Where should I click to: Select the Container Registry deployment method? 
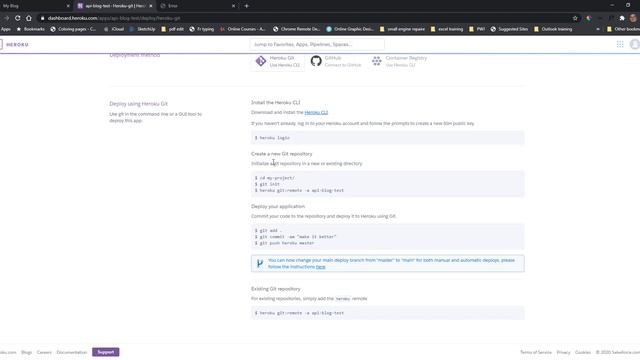[400, 61]
